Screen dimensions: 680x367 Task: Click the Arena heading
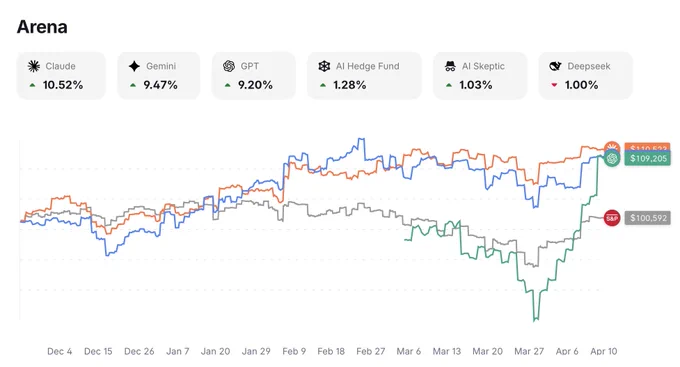tap(42, 27)
